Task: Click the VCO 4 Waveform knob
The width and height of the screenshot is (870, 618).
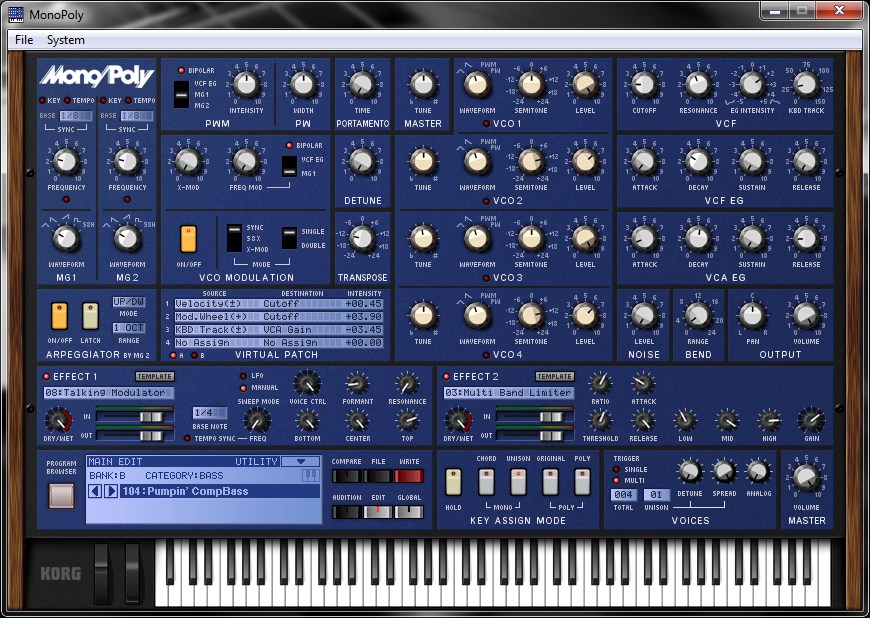Action: (x=477, y=316)
